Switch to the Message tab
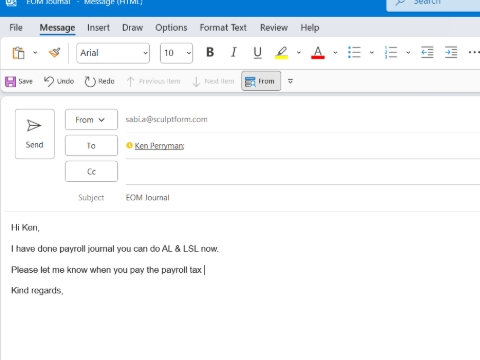 (57, 28)
